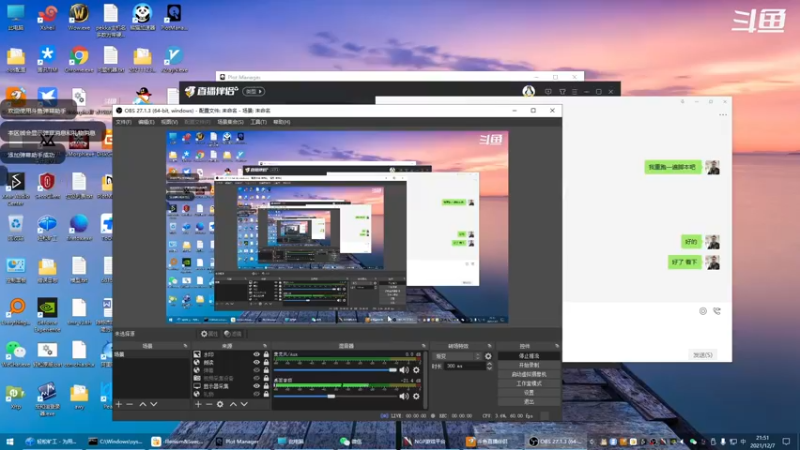Screen dimensions: 800x450
Task: Click the 属性 properties button above the docks
Action: (209, 334)
